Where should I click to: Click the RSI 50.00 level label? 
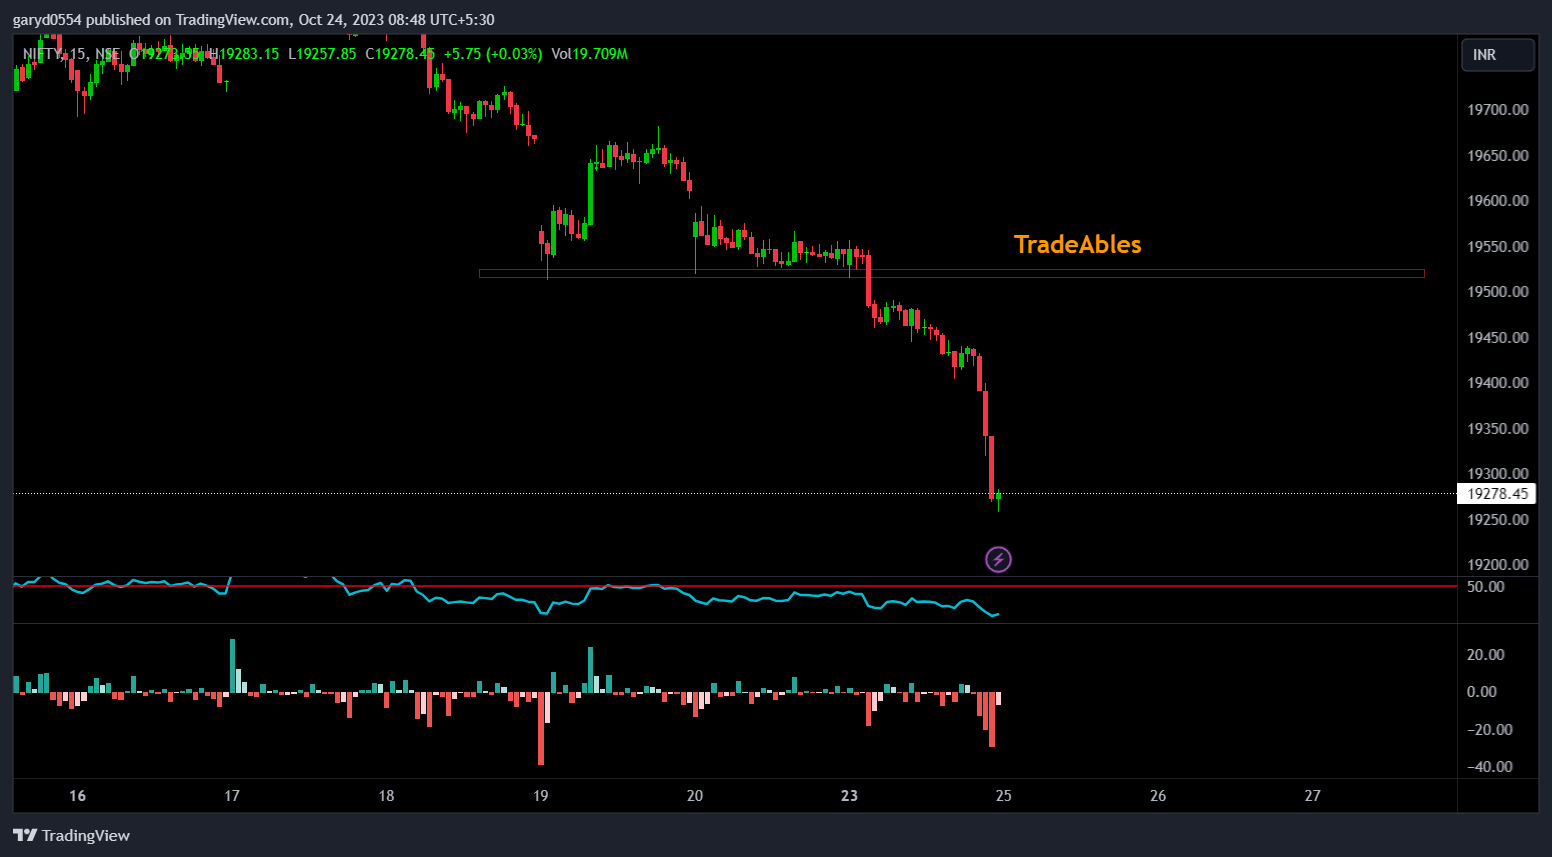coord(1485,587)
